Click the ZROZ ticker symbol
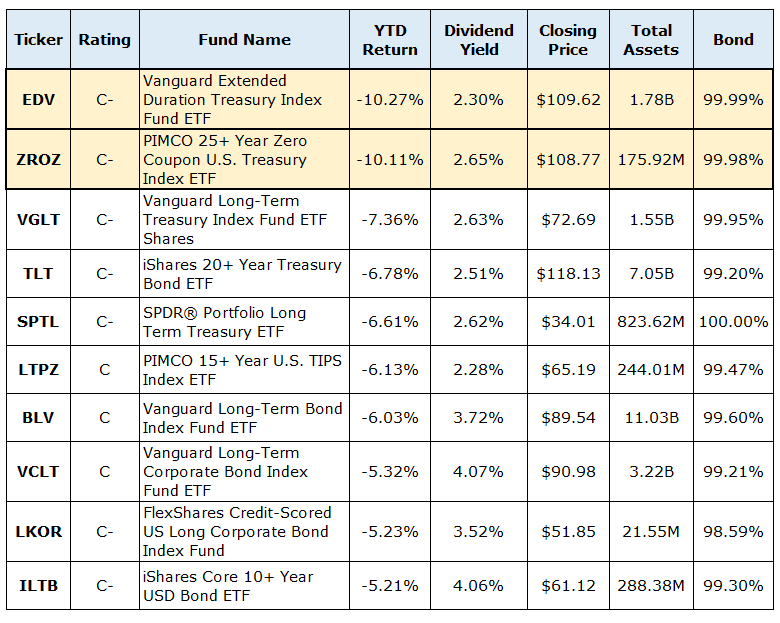This screenshot has width=780, height=623. (x=39, y=159)
